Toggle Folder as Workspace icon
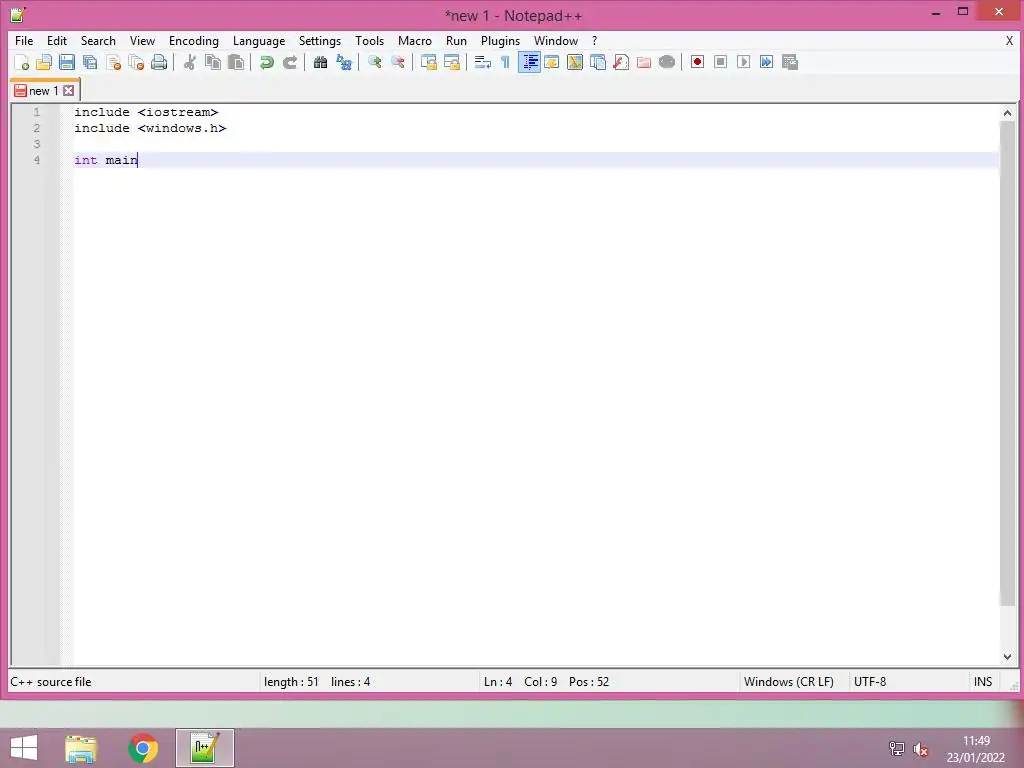This screenshot has height=768, width=1024. point(644,62)
